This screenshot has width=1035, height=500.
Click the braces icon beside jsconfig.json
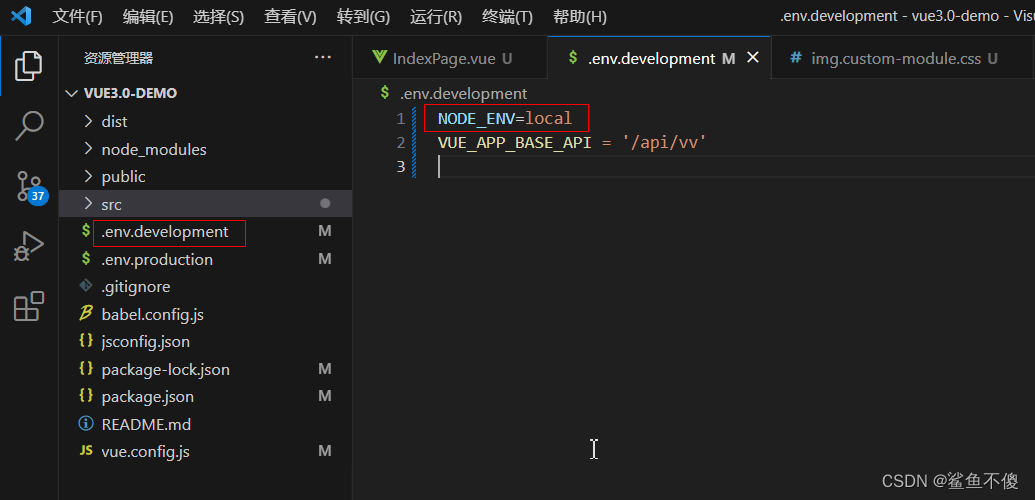click(x=86, y=341)
